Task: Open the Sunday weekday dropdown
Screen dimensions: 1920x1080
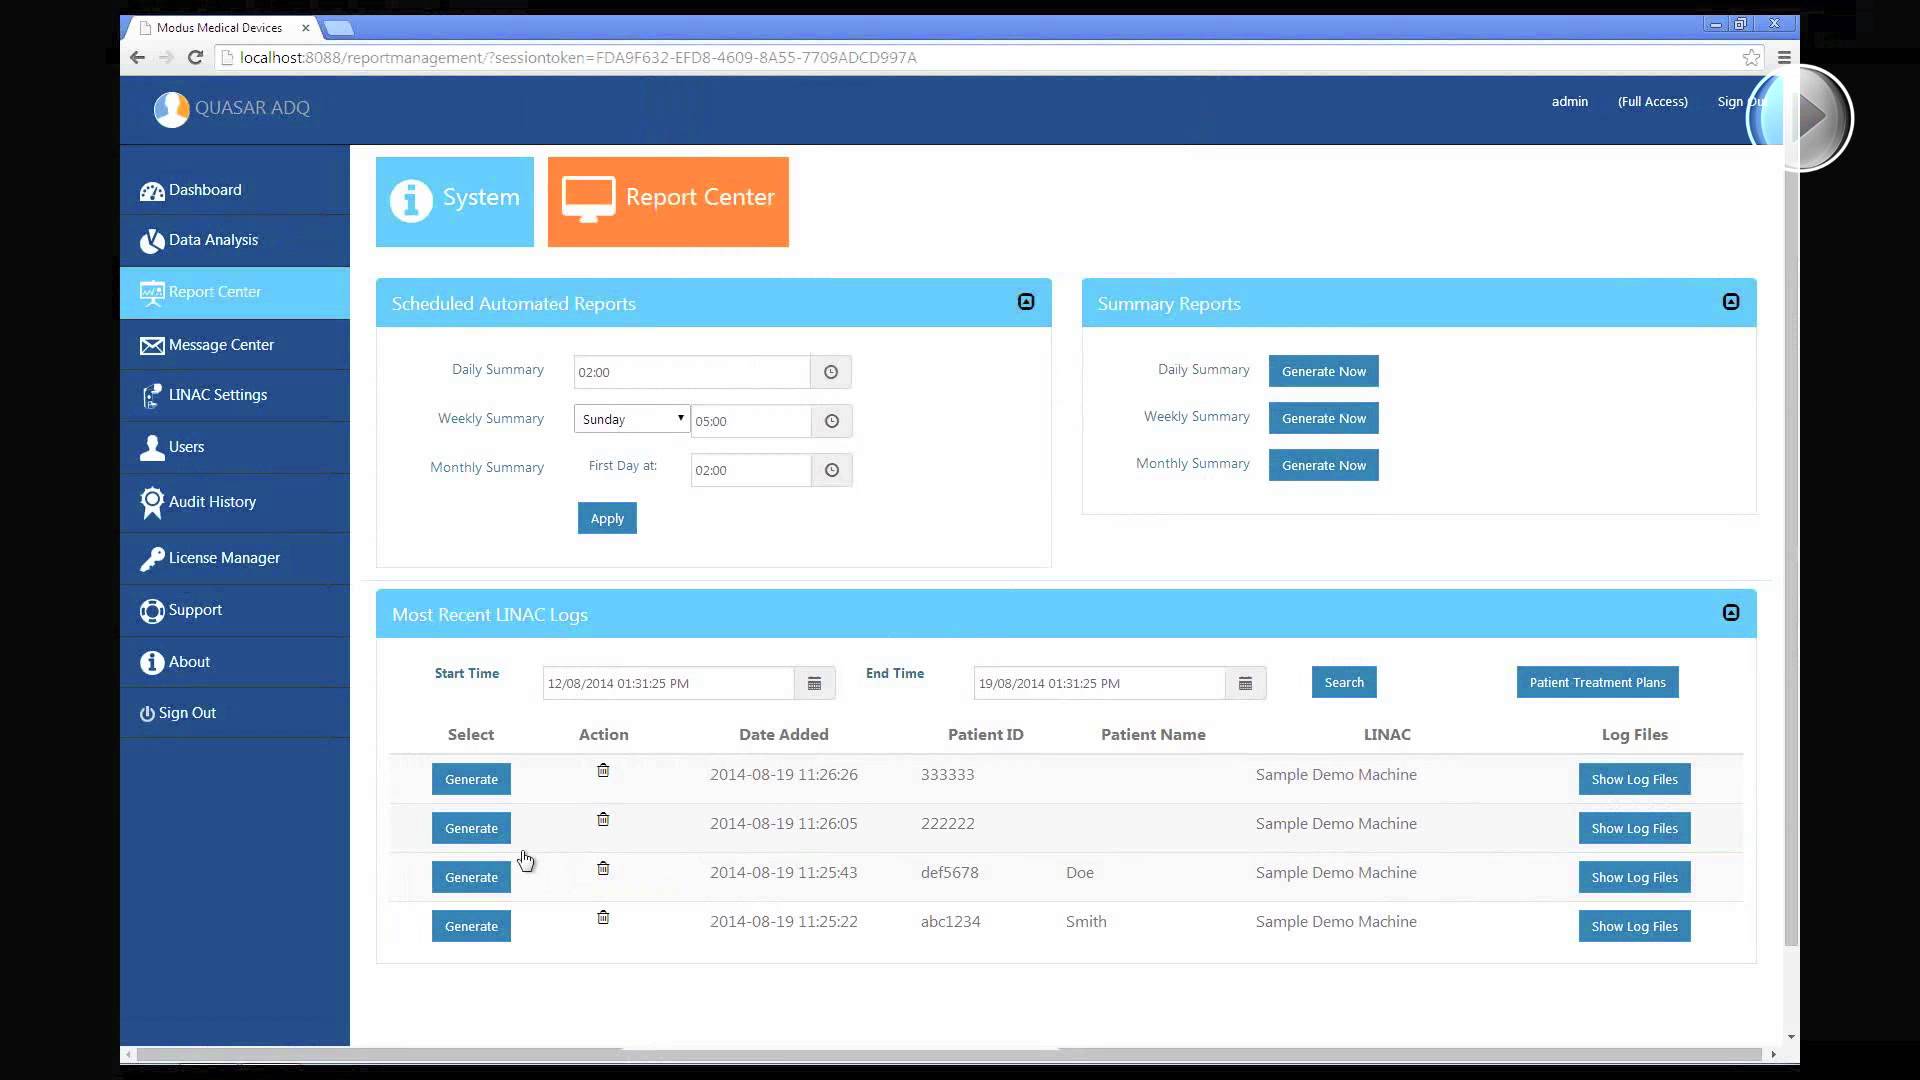Action: click(x=632, y=419)
